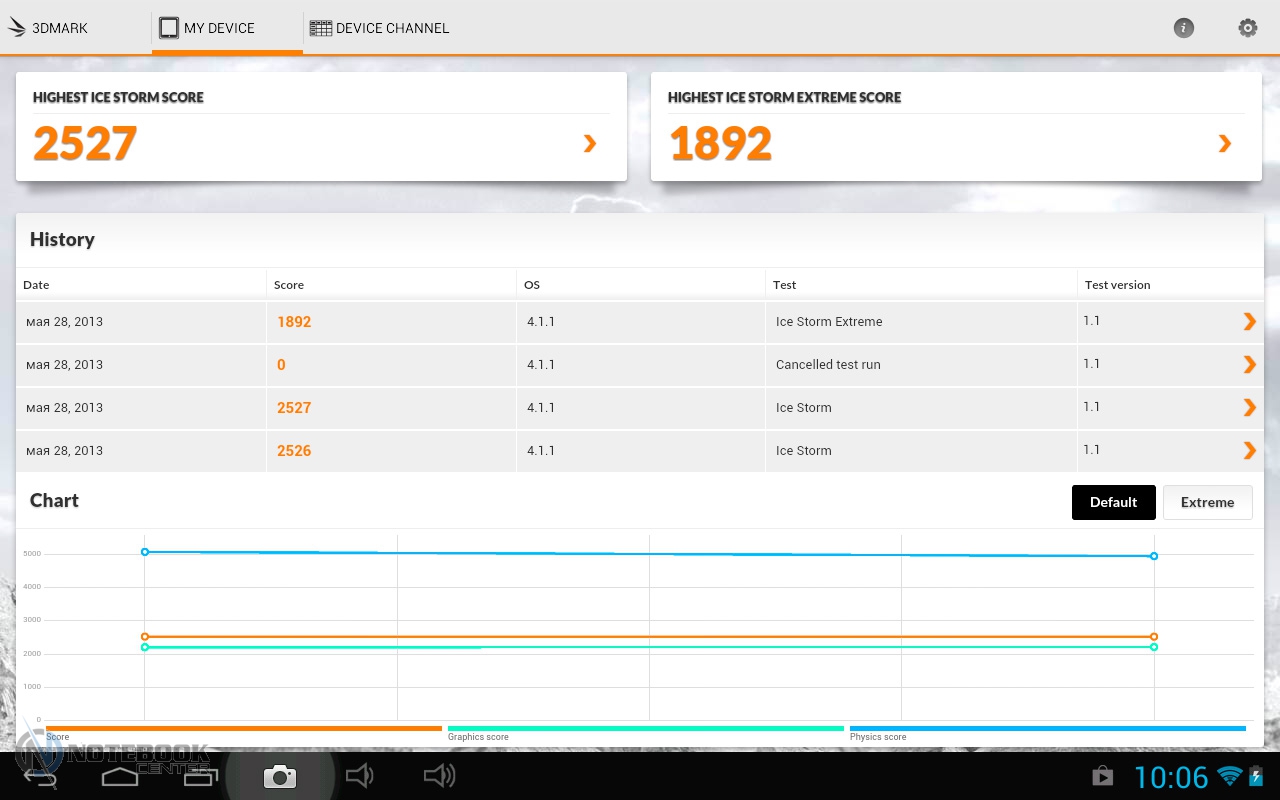1280x800 pixels.
Task: Switch chart to Default mode
Action: tap(1113, 502)
